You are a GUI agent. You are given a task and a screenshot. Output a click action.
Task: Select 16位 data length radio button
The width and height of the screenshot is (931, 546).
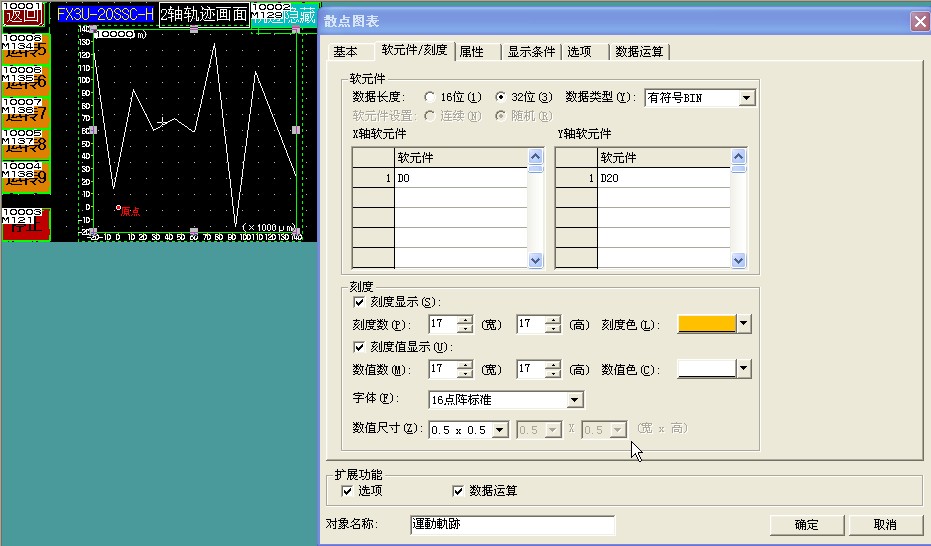coord(430,98)
